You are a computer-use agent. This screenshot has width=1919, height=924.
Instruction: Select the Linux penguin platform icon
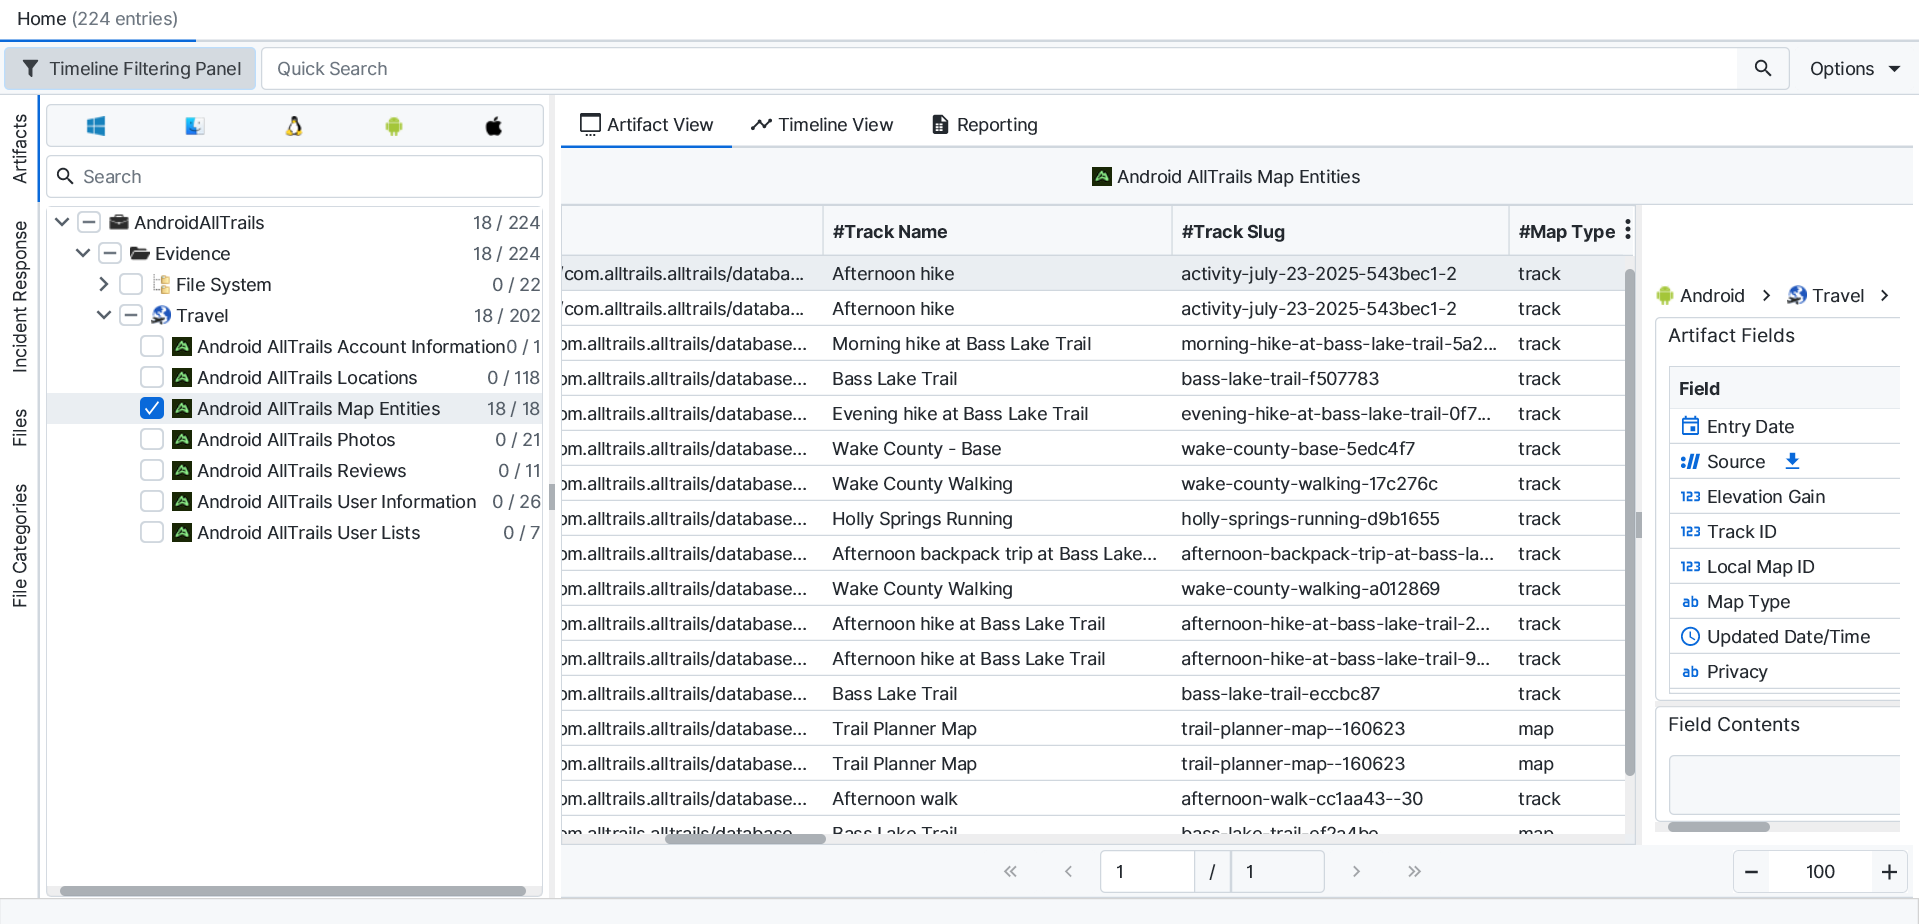pyautogui.click(x=294, y=126)
